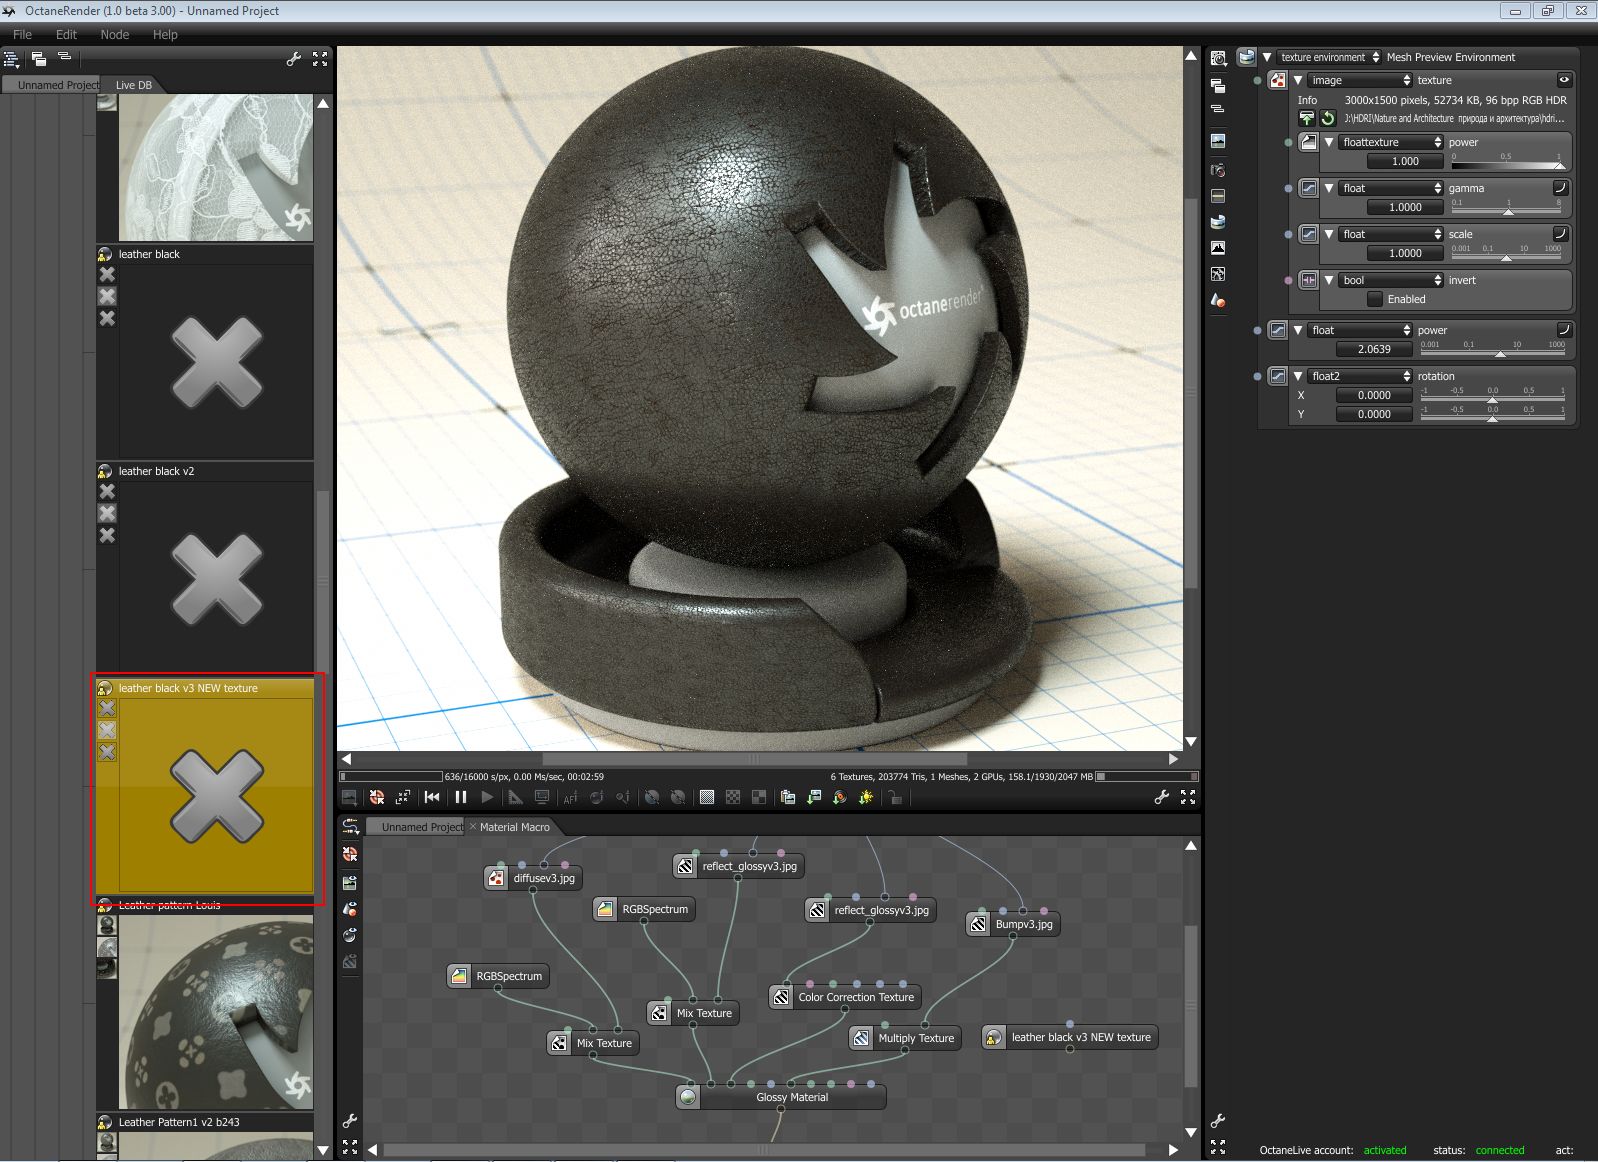Select the leather black v3 NEW texture node
Image resolution: width=1598 pixels, height=1162 pixels.
[1069, 1037]
